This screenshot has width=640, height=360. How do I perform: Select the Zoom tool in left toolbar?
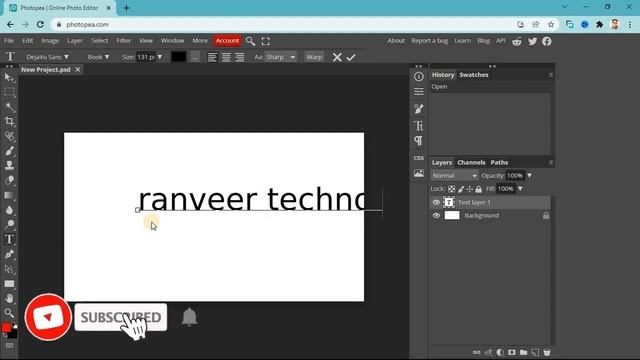coord(9,313)
